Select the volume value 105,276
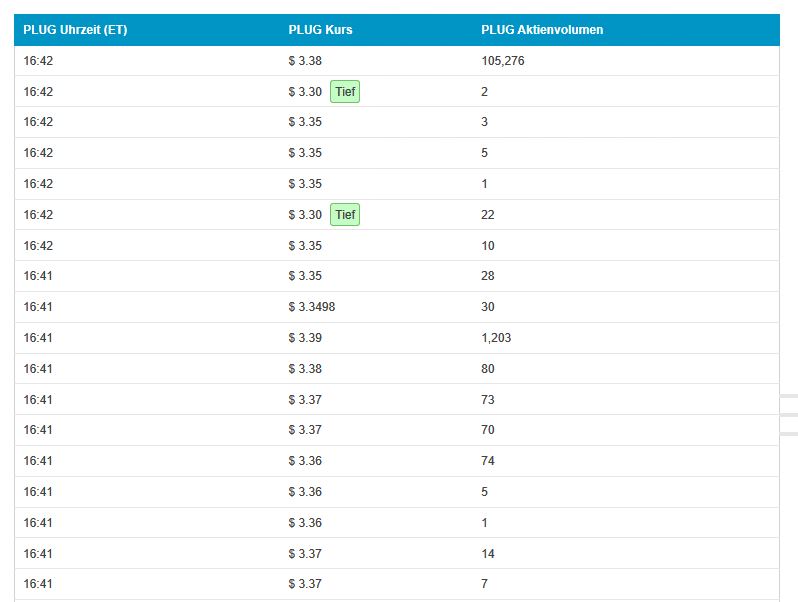Image resolution: width=798 pixels, height=602 pixels. point(503,61)
